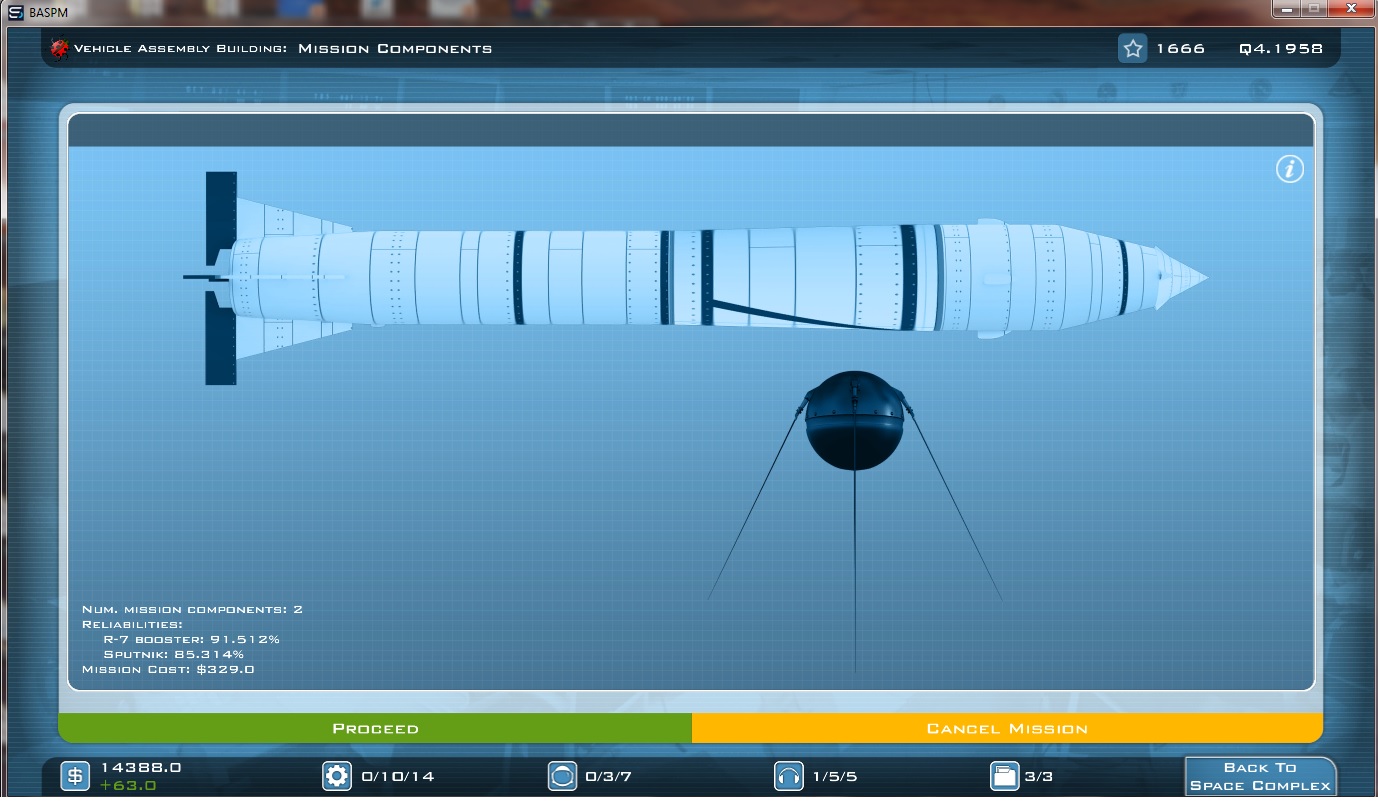Screen dimensions: 1378x803
Task: Click the Sputnik reliability 85.314% text
Action: [x=174, y=654]
